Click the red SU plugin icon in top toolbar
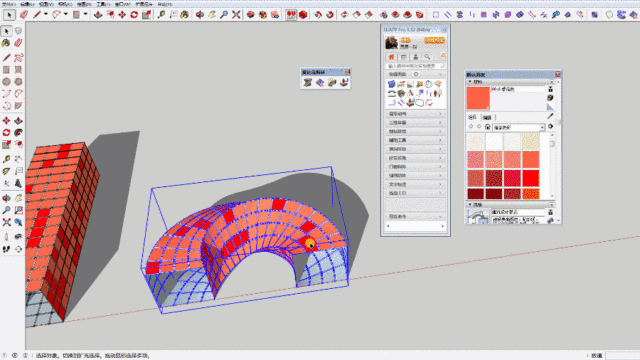Image resolution: width=640 pixels, height=360 pixels. click(291, 15)
